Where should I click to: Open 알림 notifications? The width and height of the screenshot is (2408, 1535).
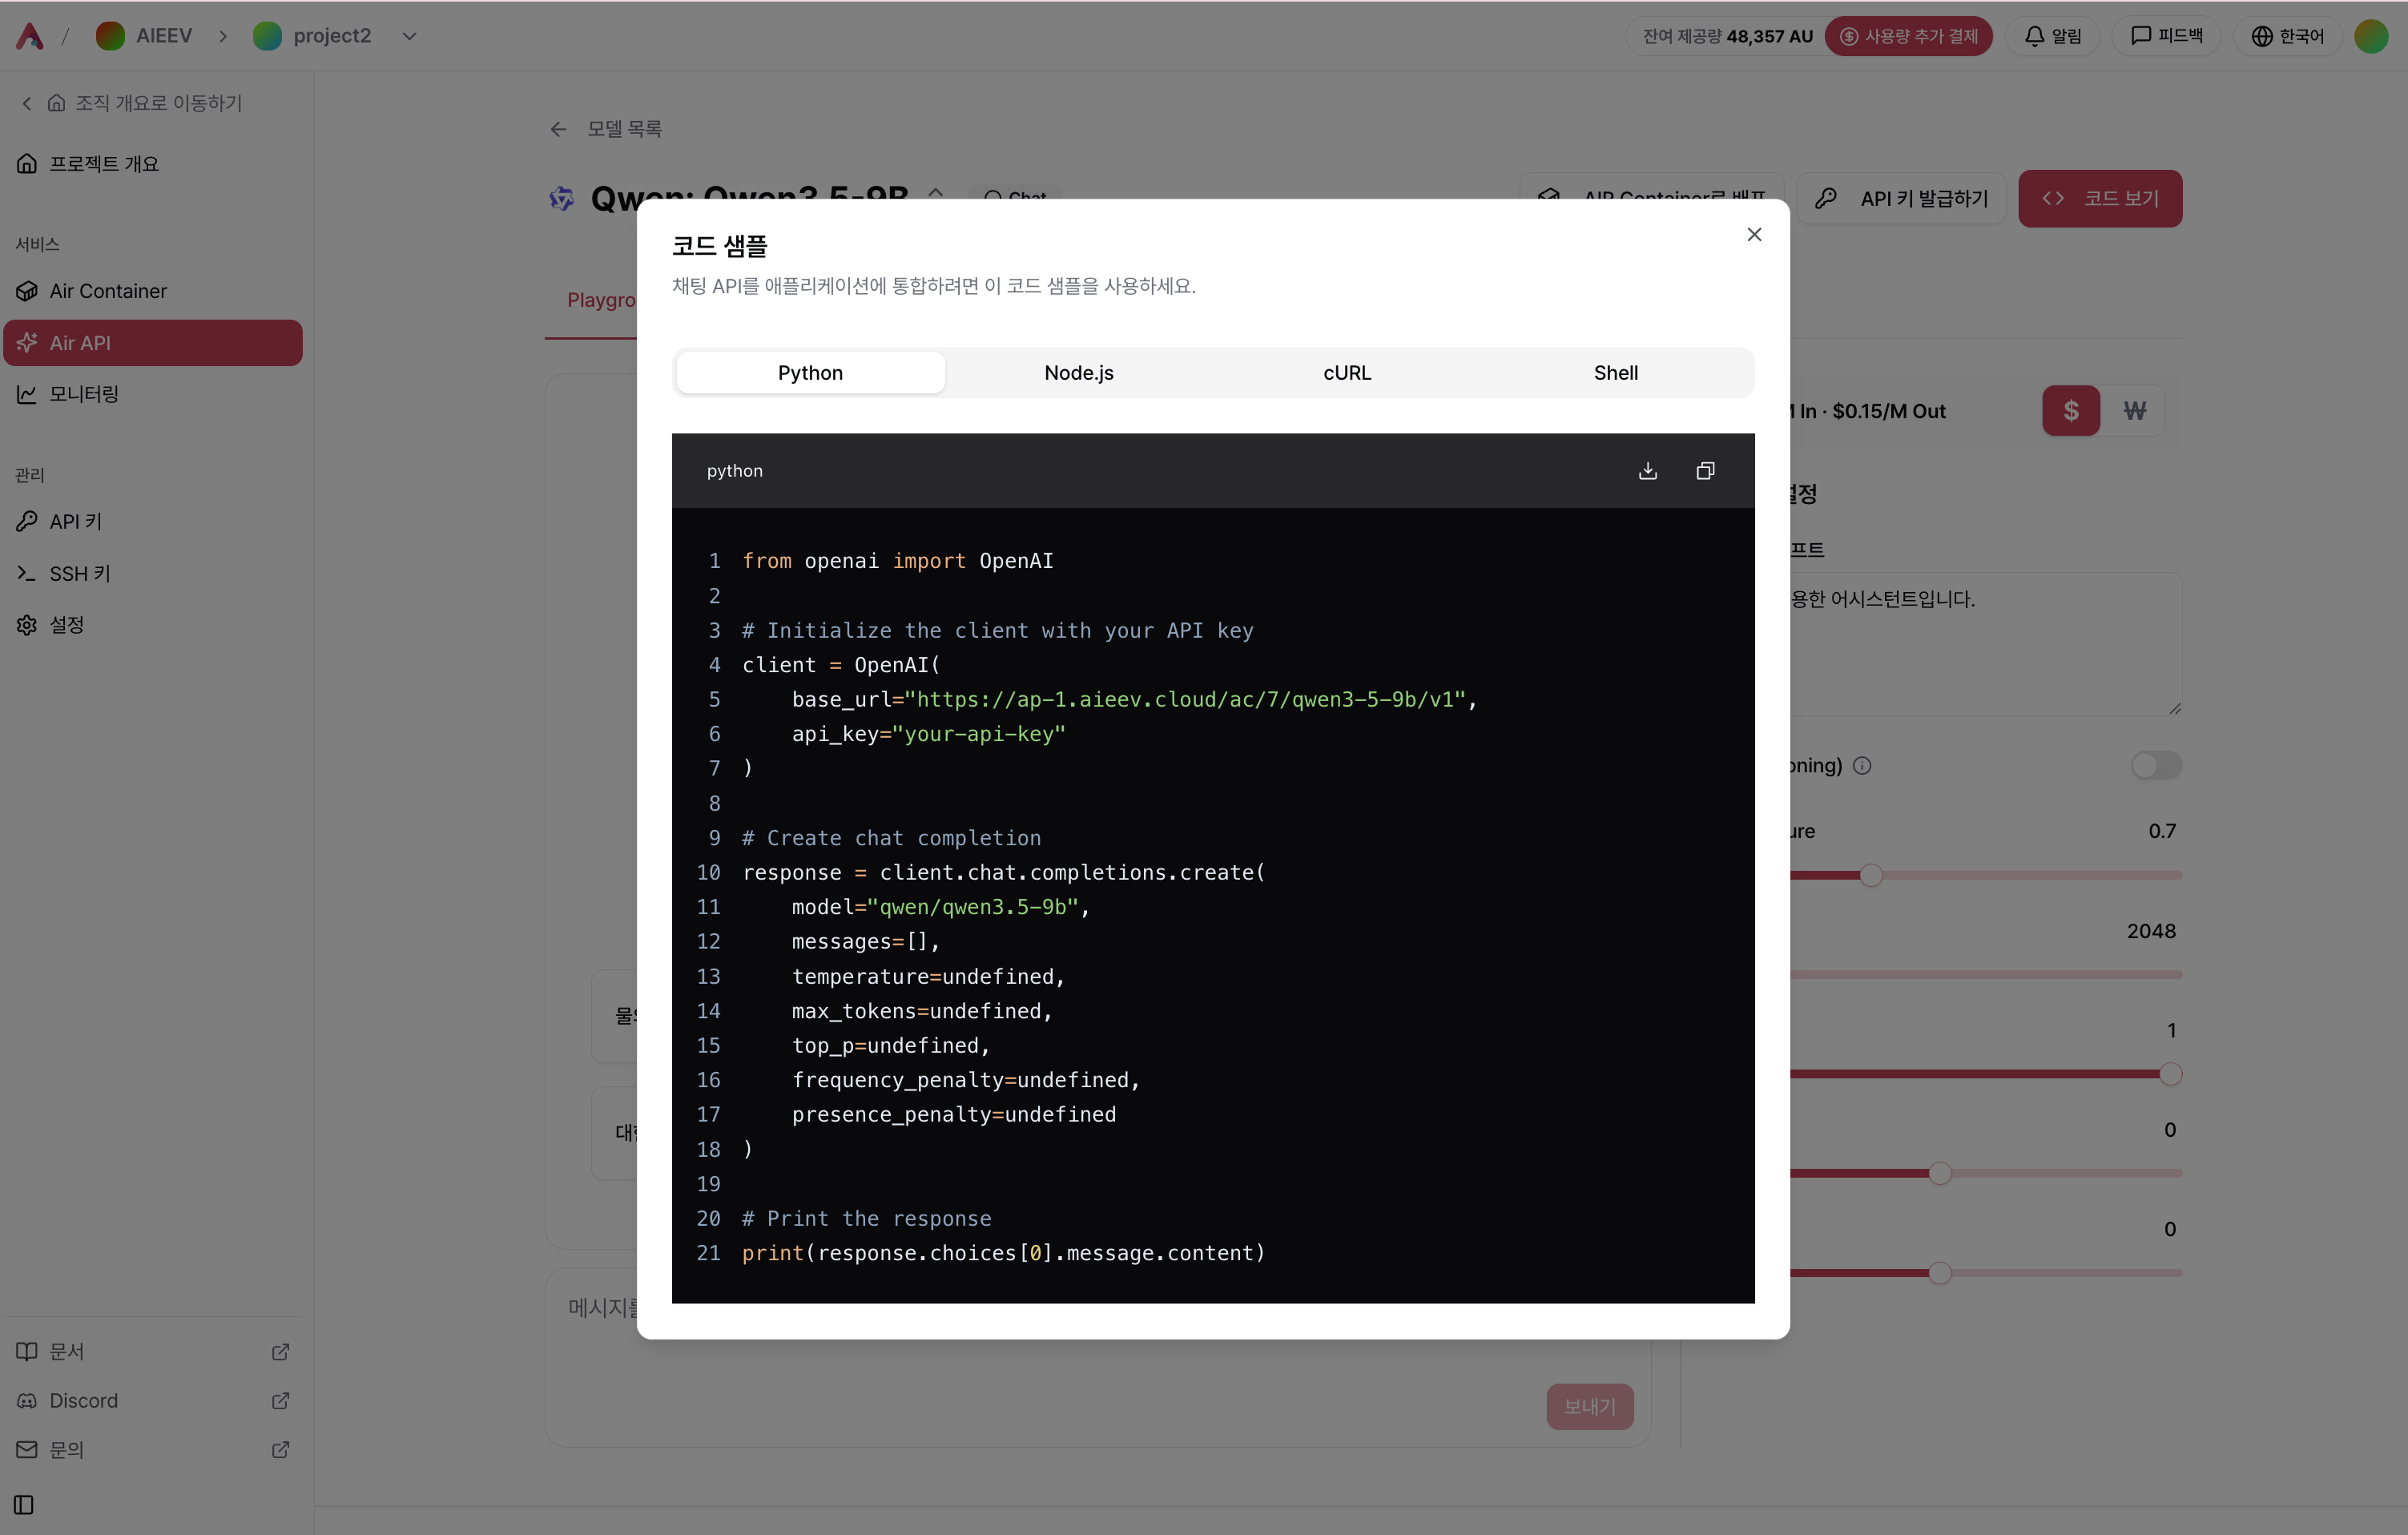pyautogui.click(x=2053, y=36)
